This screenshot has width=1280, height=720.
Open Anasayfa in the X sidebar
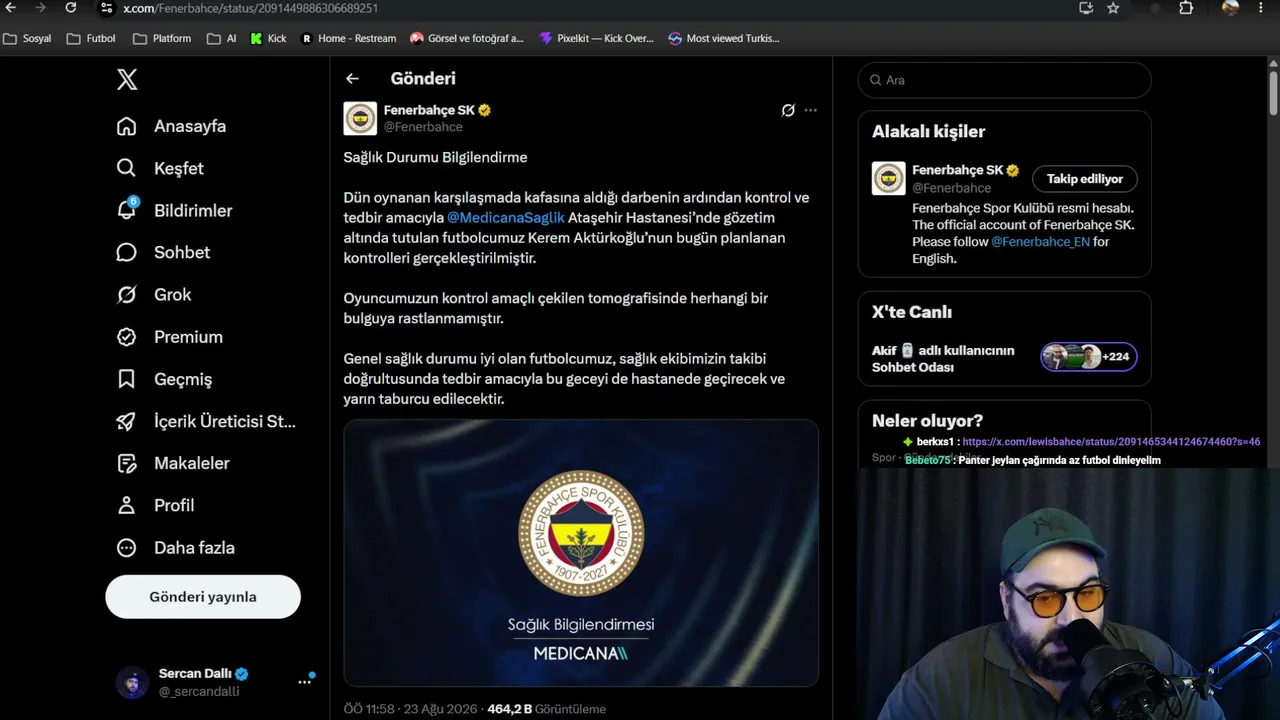tap(171, 126)
